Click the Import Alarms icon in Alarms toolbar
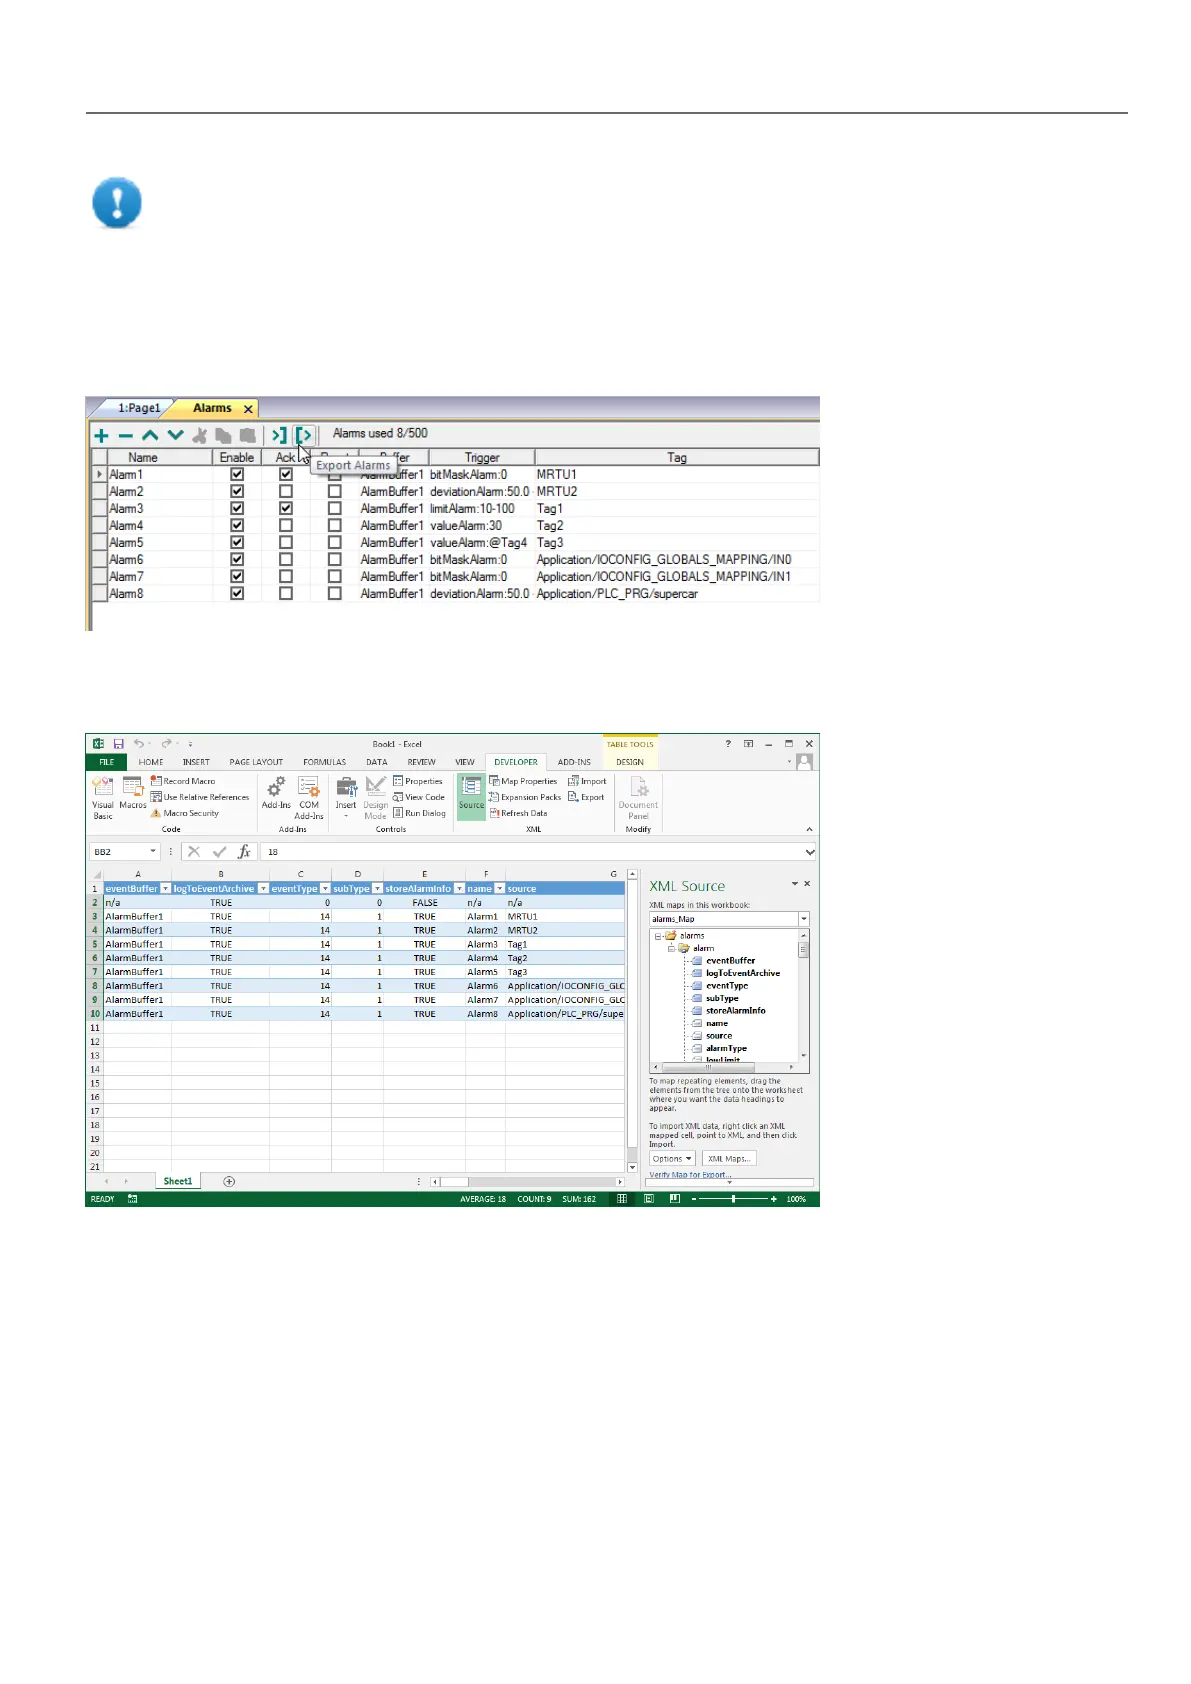The height and width of the screenshot is (1684, 1191). click(x=279, y=435)
